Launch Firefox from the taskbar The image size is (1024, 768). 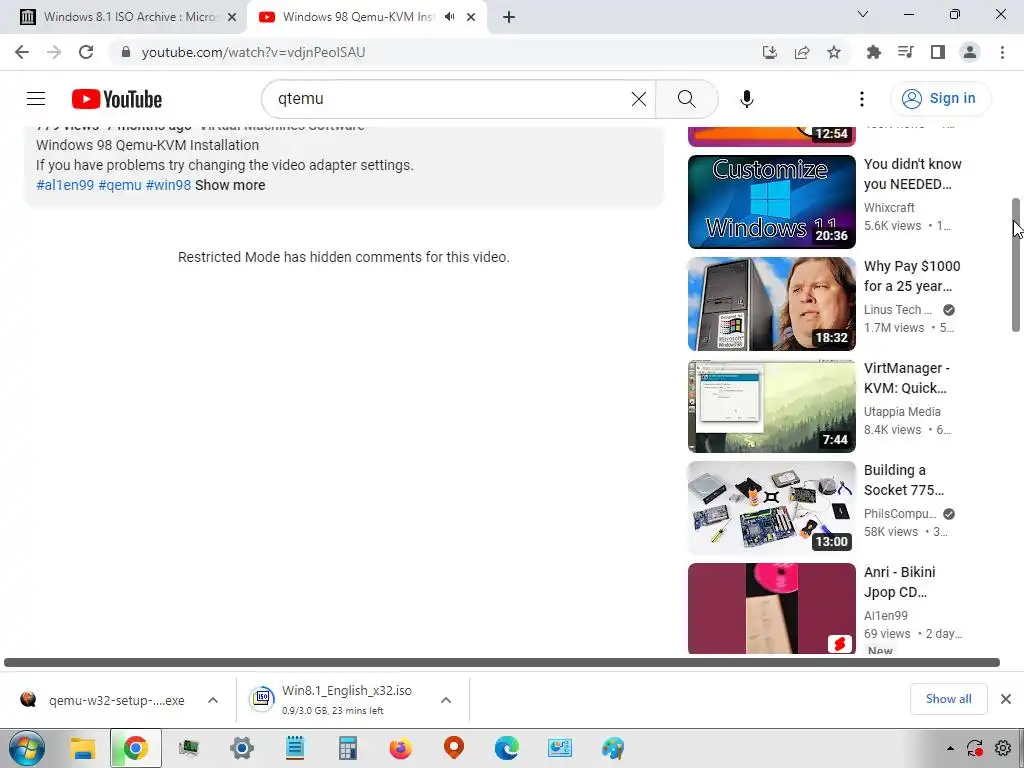tap(400, 748)
